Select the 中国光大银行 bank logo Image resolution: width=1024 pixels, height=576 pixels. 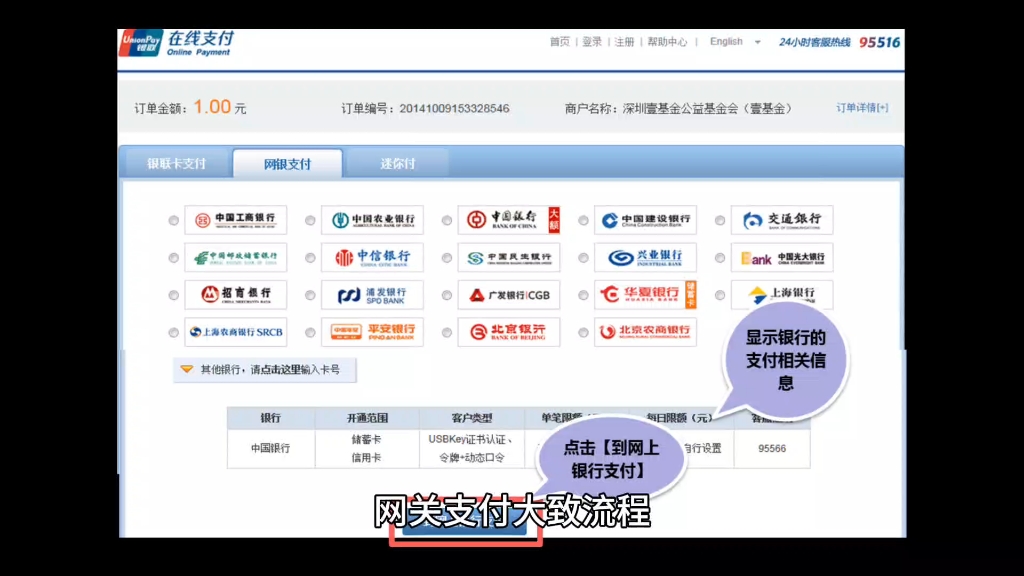pyautogui.click(x=782, y=257)
